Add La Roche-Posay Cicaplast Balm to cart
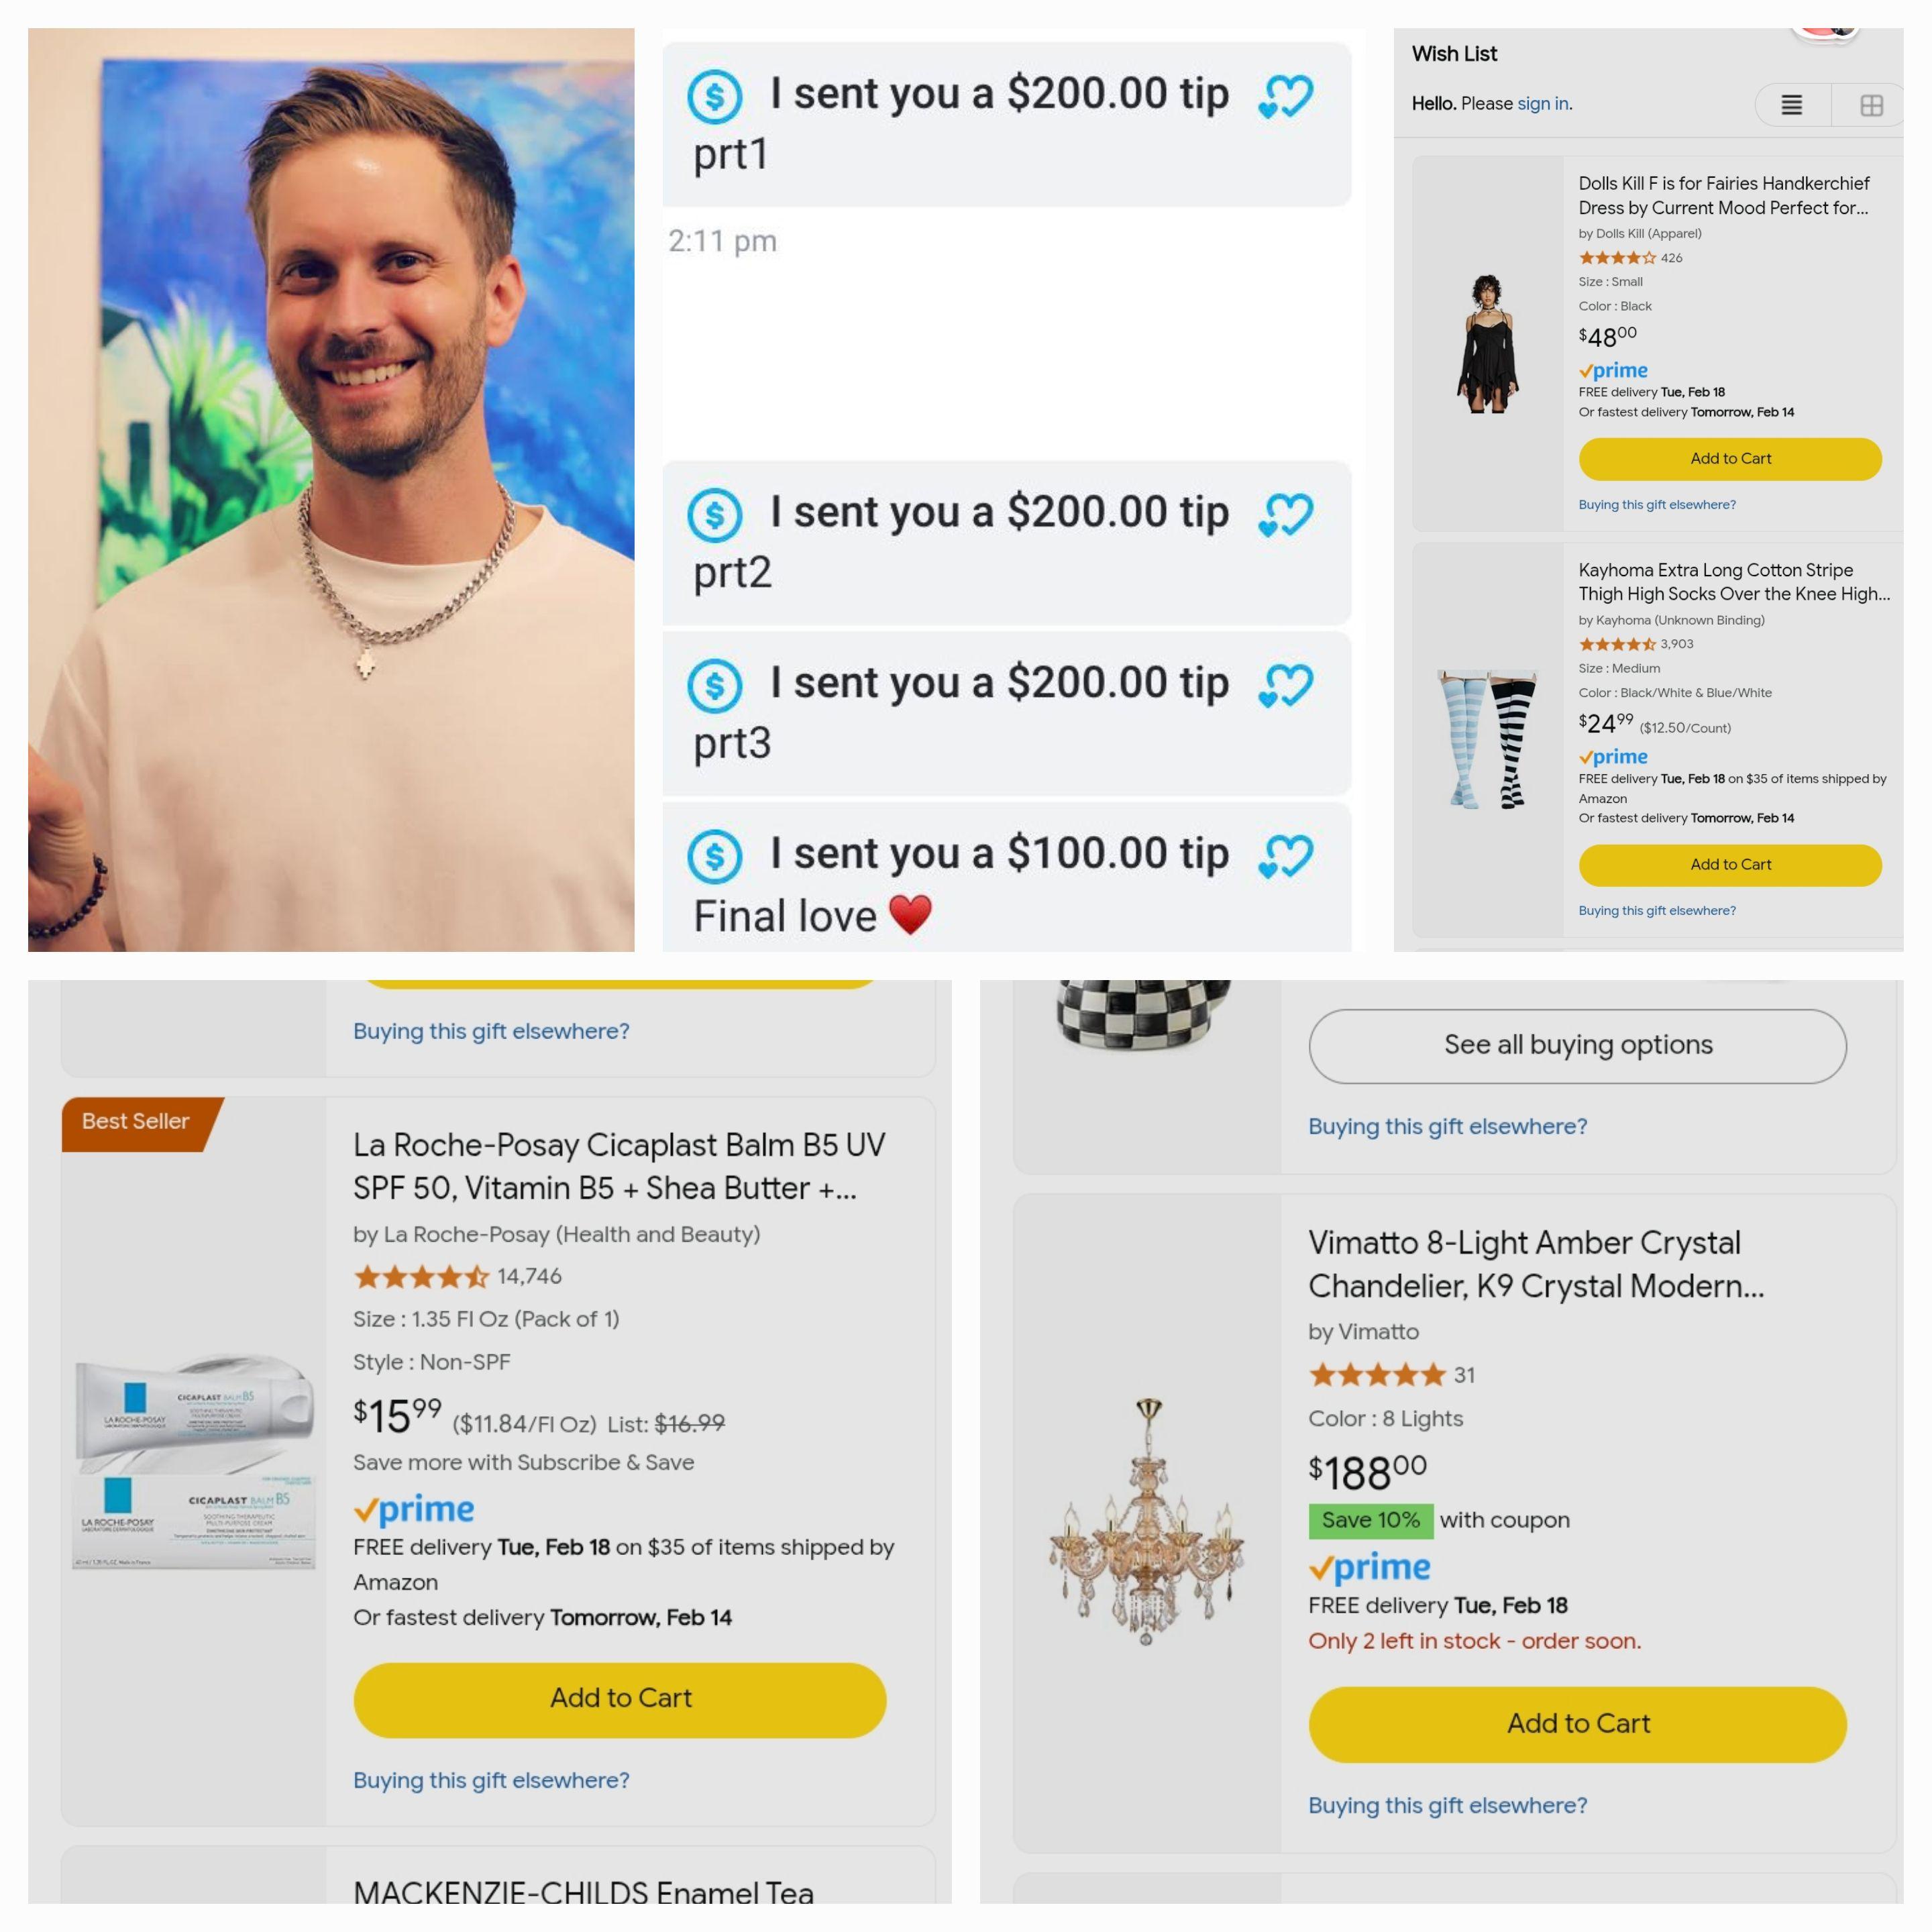 620,1700
